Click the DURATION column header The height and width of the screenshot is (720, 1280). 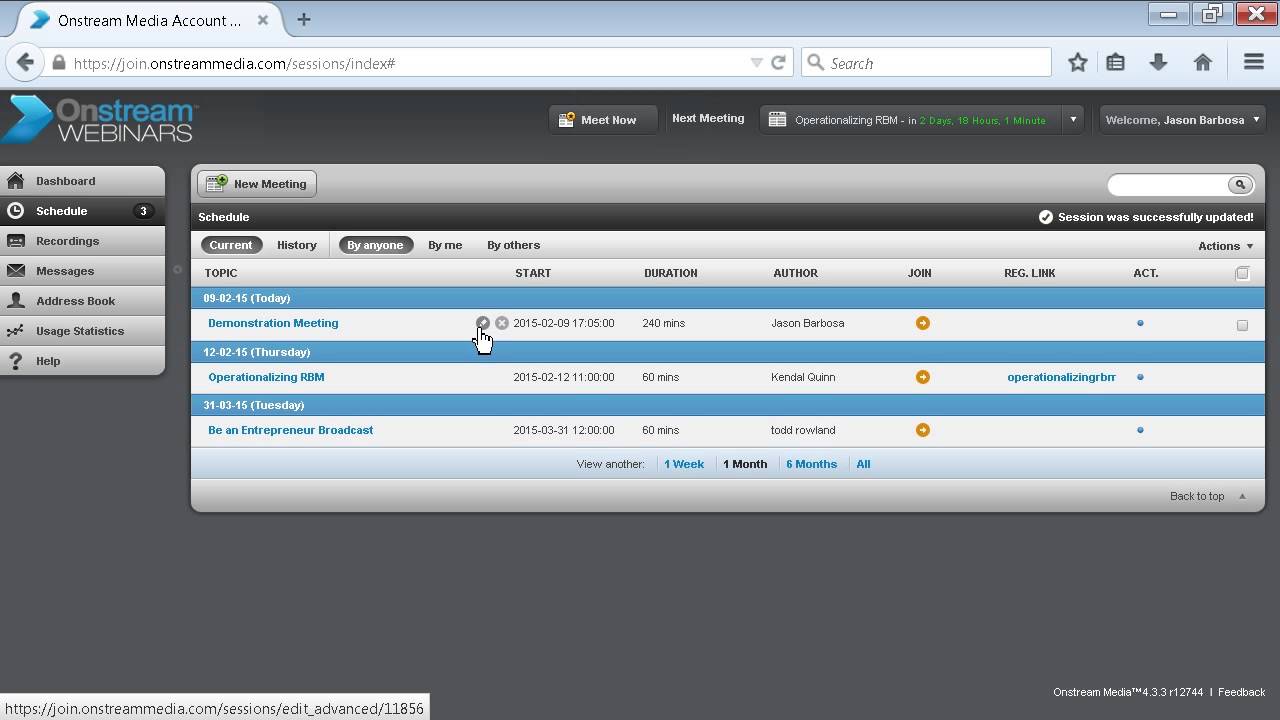(x=670, y=273)
